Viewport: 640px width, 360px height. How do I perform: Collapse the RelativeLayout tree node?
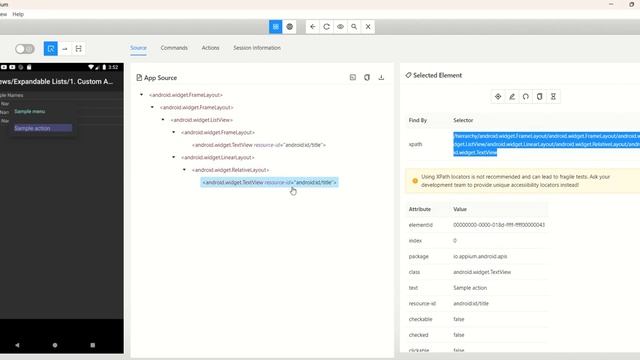click(184, 170)
